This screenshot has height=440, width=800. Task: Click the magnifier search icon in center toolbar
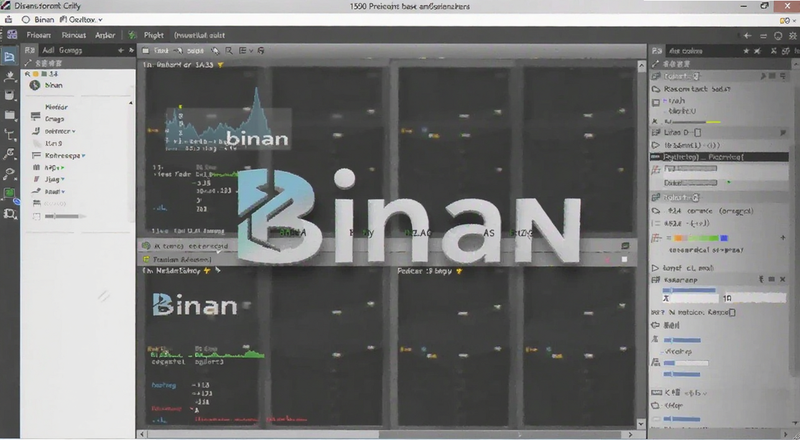[229, 51]
